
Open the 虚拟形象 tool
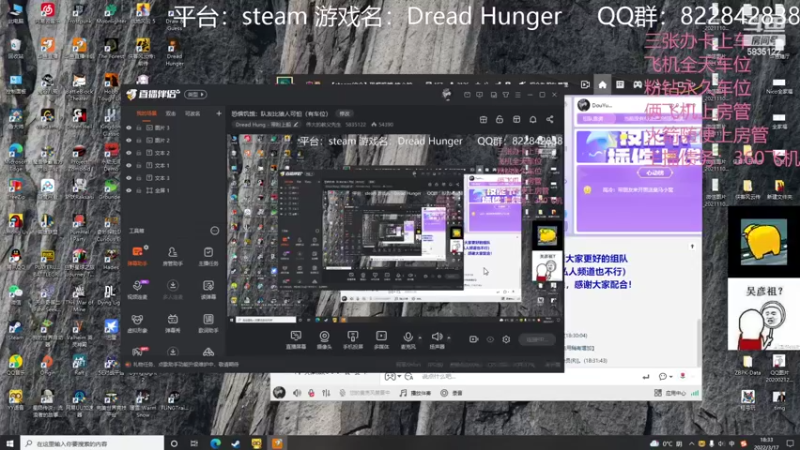tap(137, 323)
